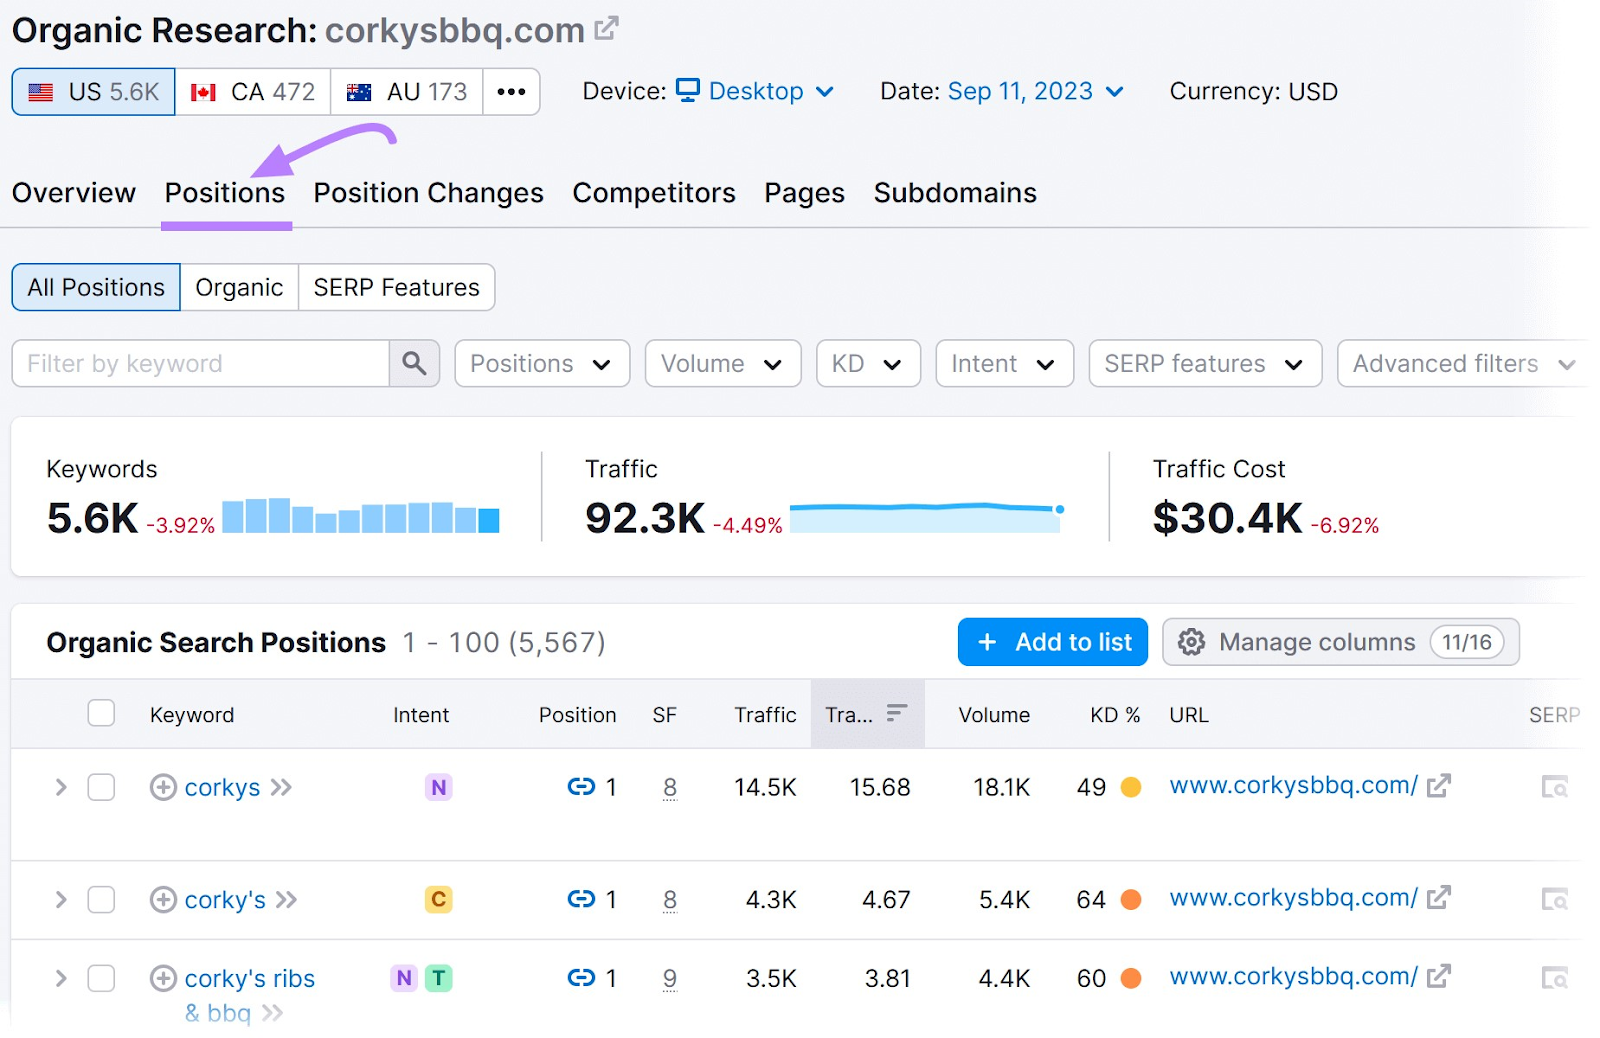The height and width of the screenshot is (1038, 1600).
Task: View SERP snapshot icon for corky's ribs row
Action: 1555,977
